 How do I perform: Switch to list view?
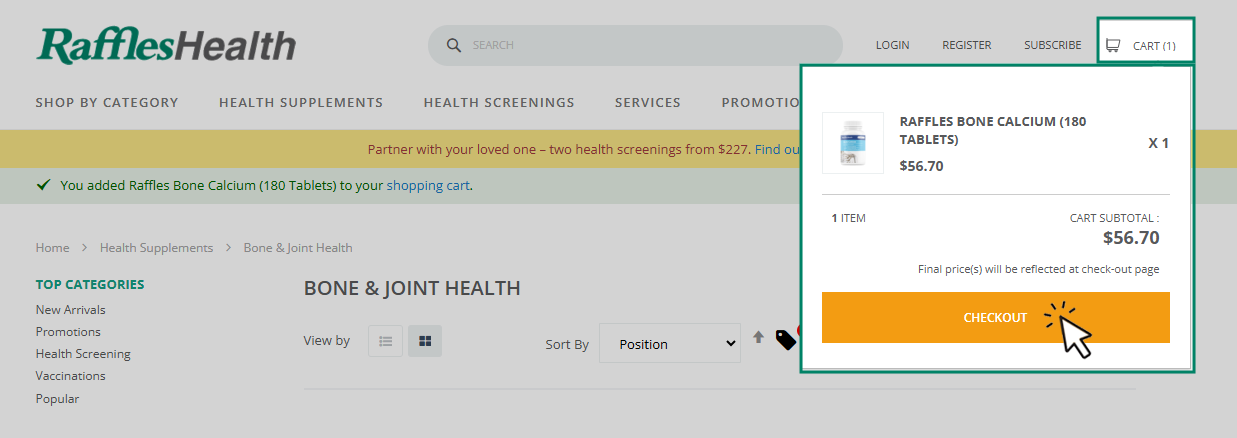pos(385,341)
